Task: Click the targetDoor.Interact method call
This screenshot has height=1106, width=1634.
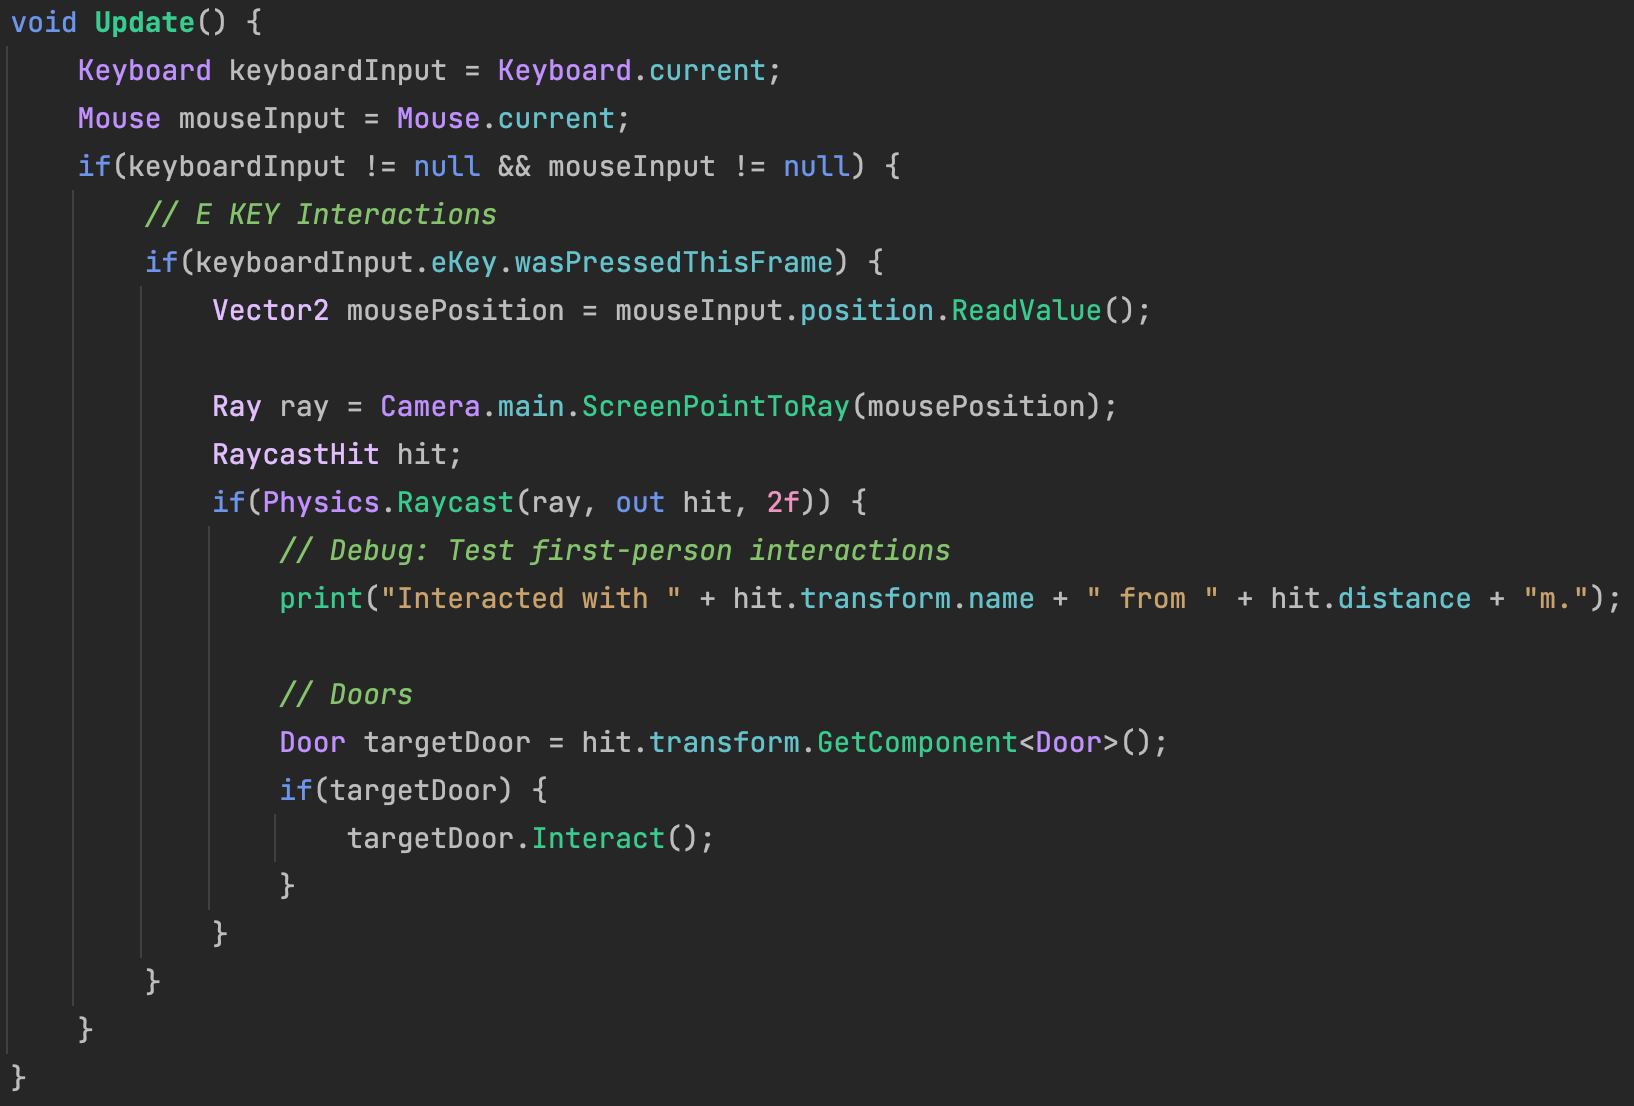Action: pos(597,838)
